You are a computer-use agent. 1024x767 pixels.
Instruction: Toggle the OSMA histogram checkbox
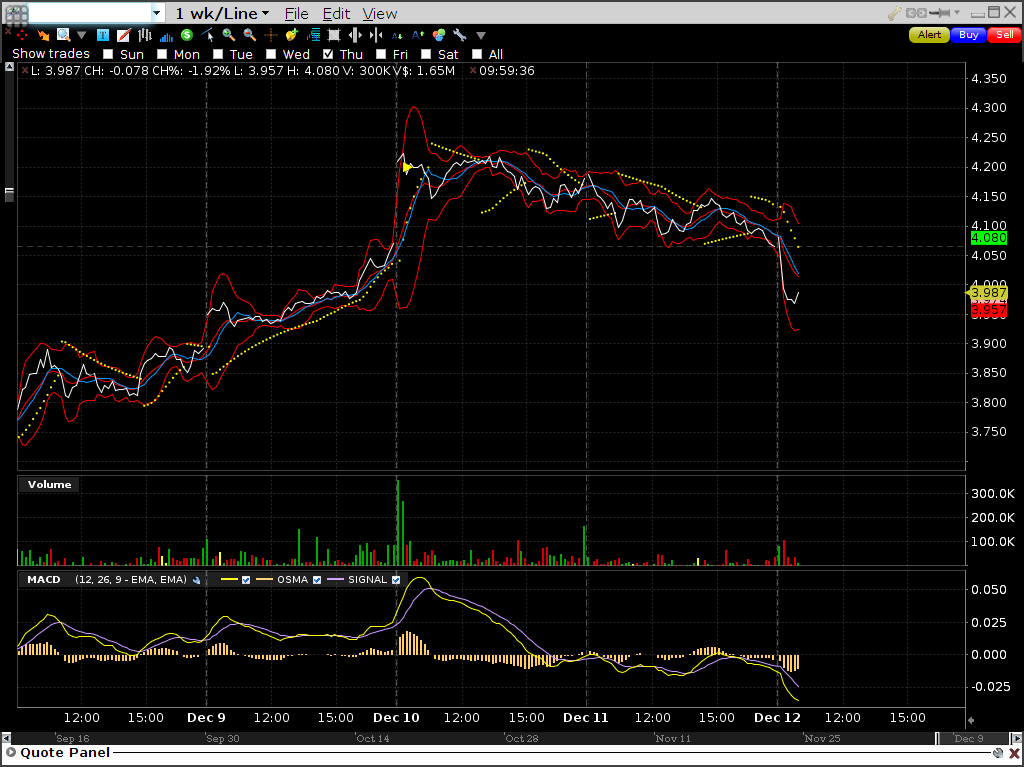[x=317, y=580]
